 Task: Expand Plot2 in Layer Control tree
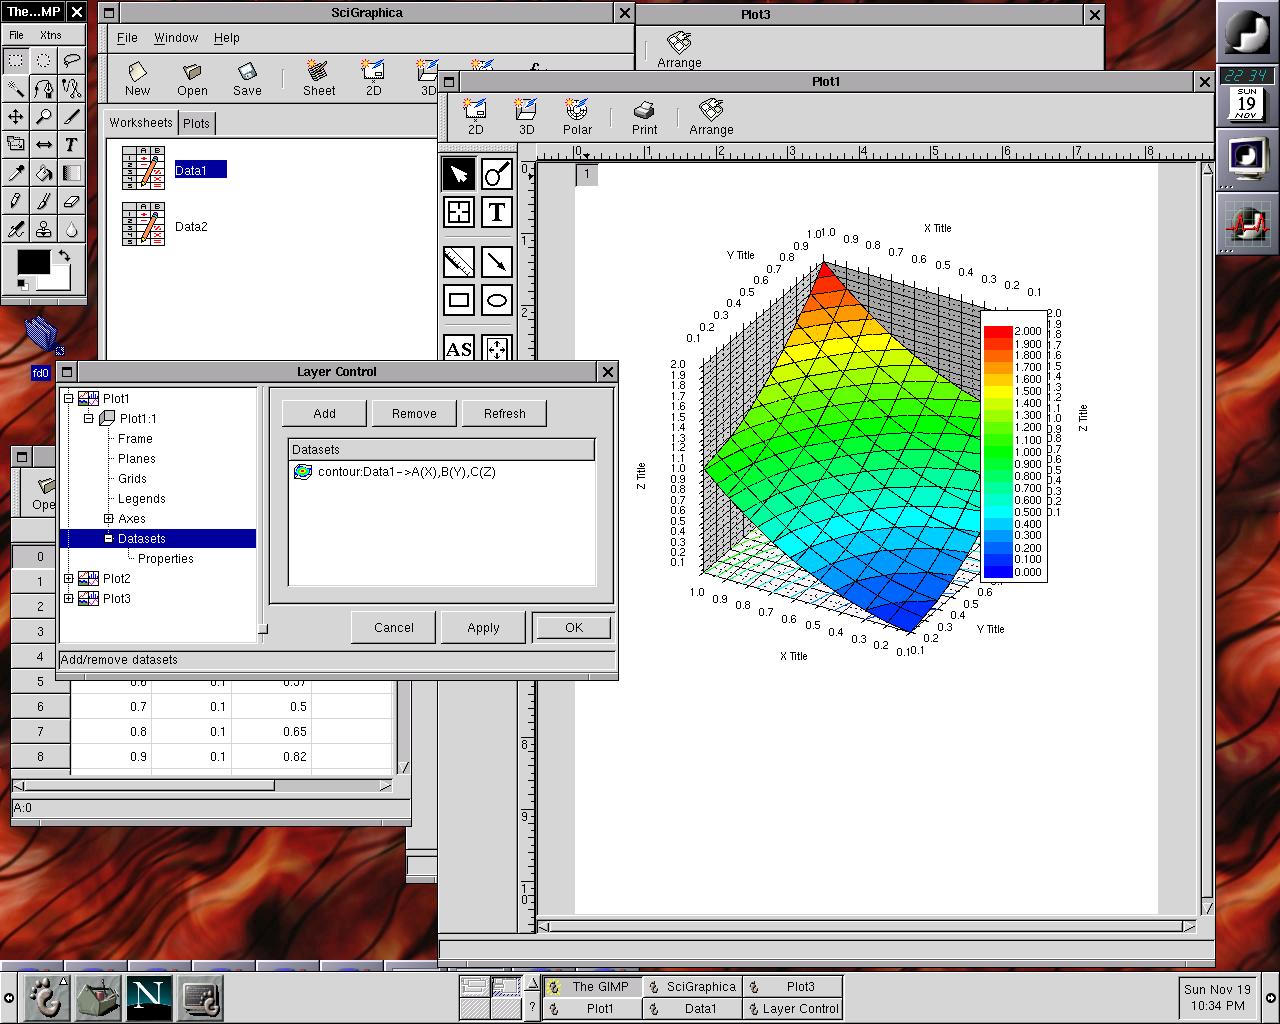[69, 579]
